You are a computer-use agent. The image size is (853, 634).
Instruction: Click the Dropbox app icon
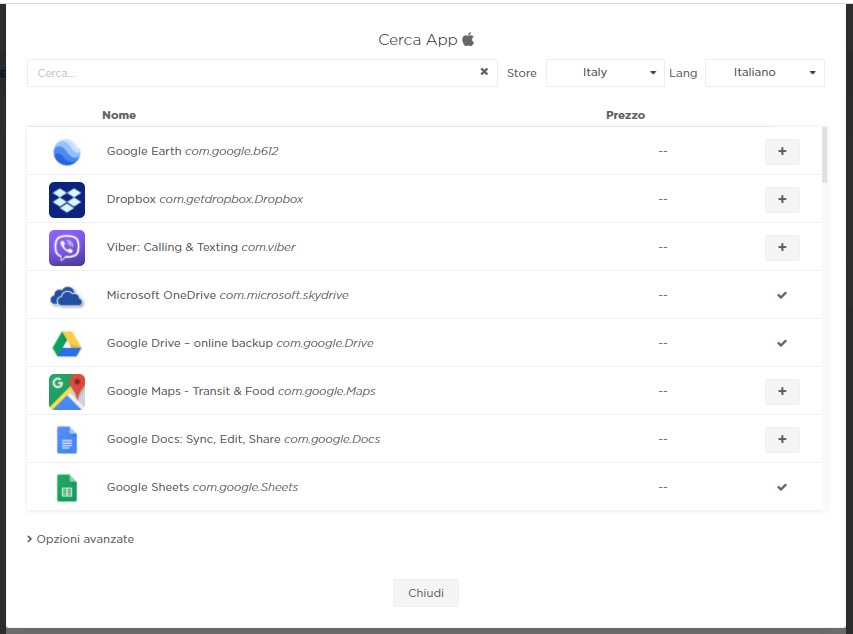point(67,200)
